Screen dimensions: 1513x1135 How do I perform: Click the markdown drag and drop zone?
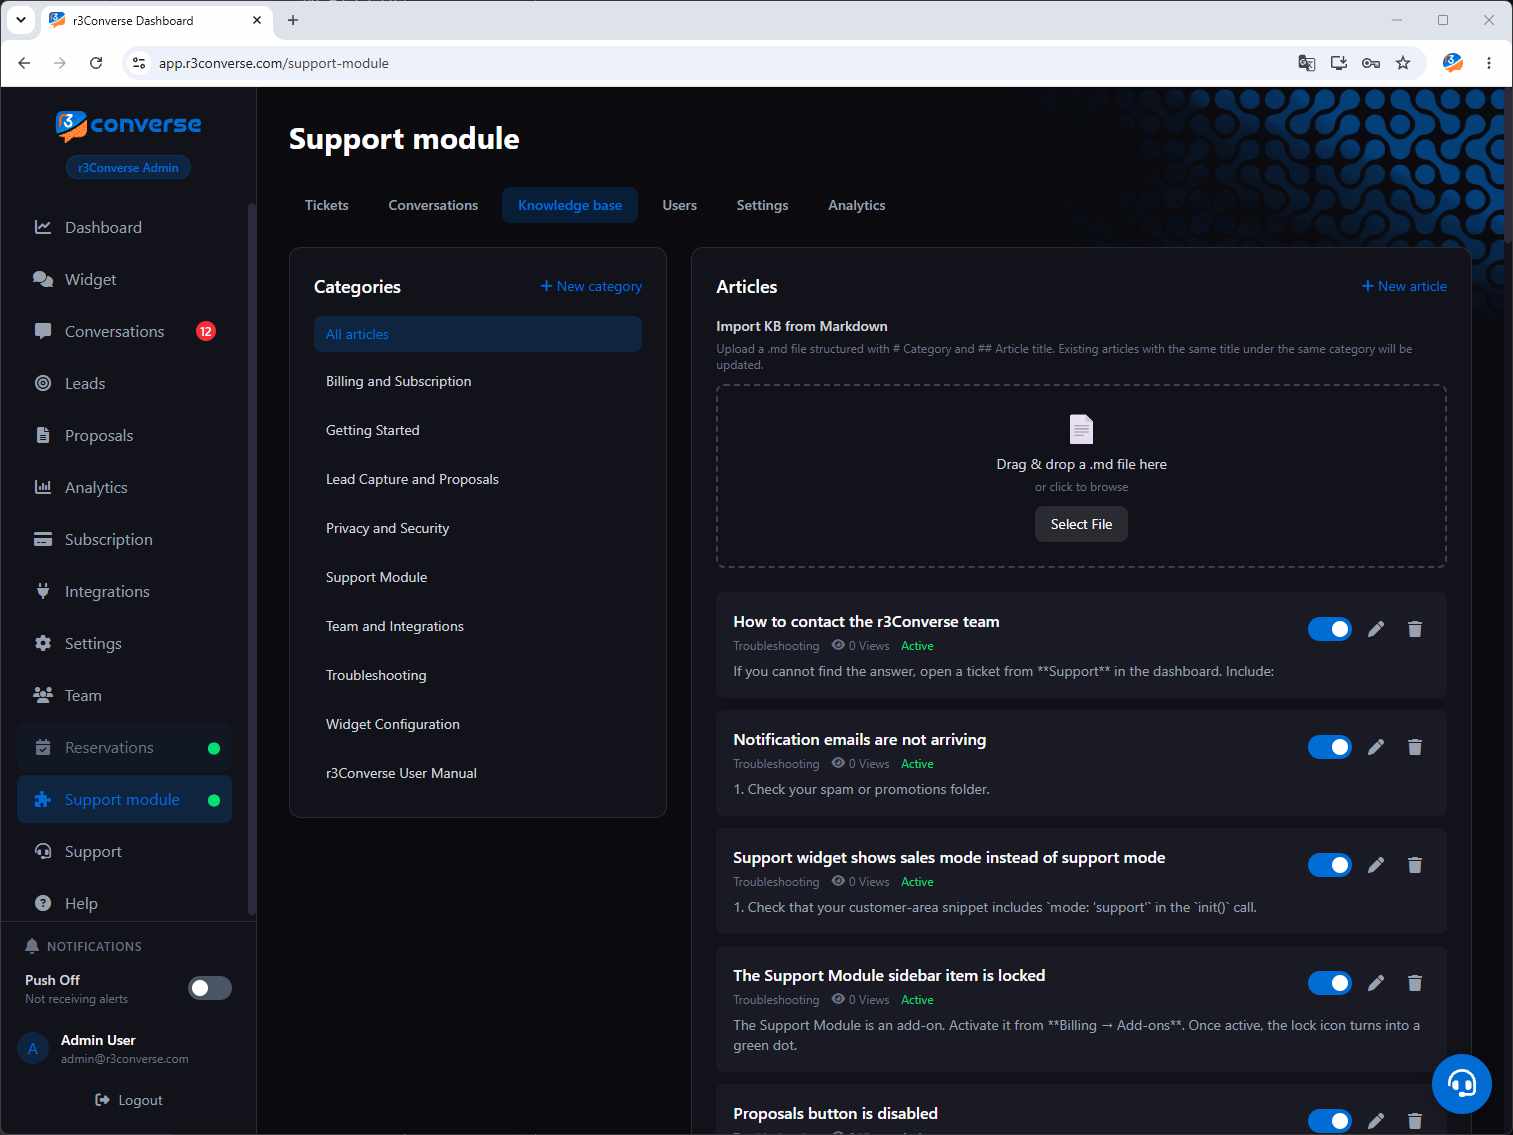coord(1081,476)
